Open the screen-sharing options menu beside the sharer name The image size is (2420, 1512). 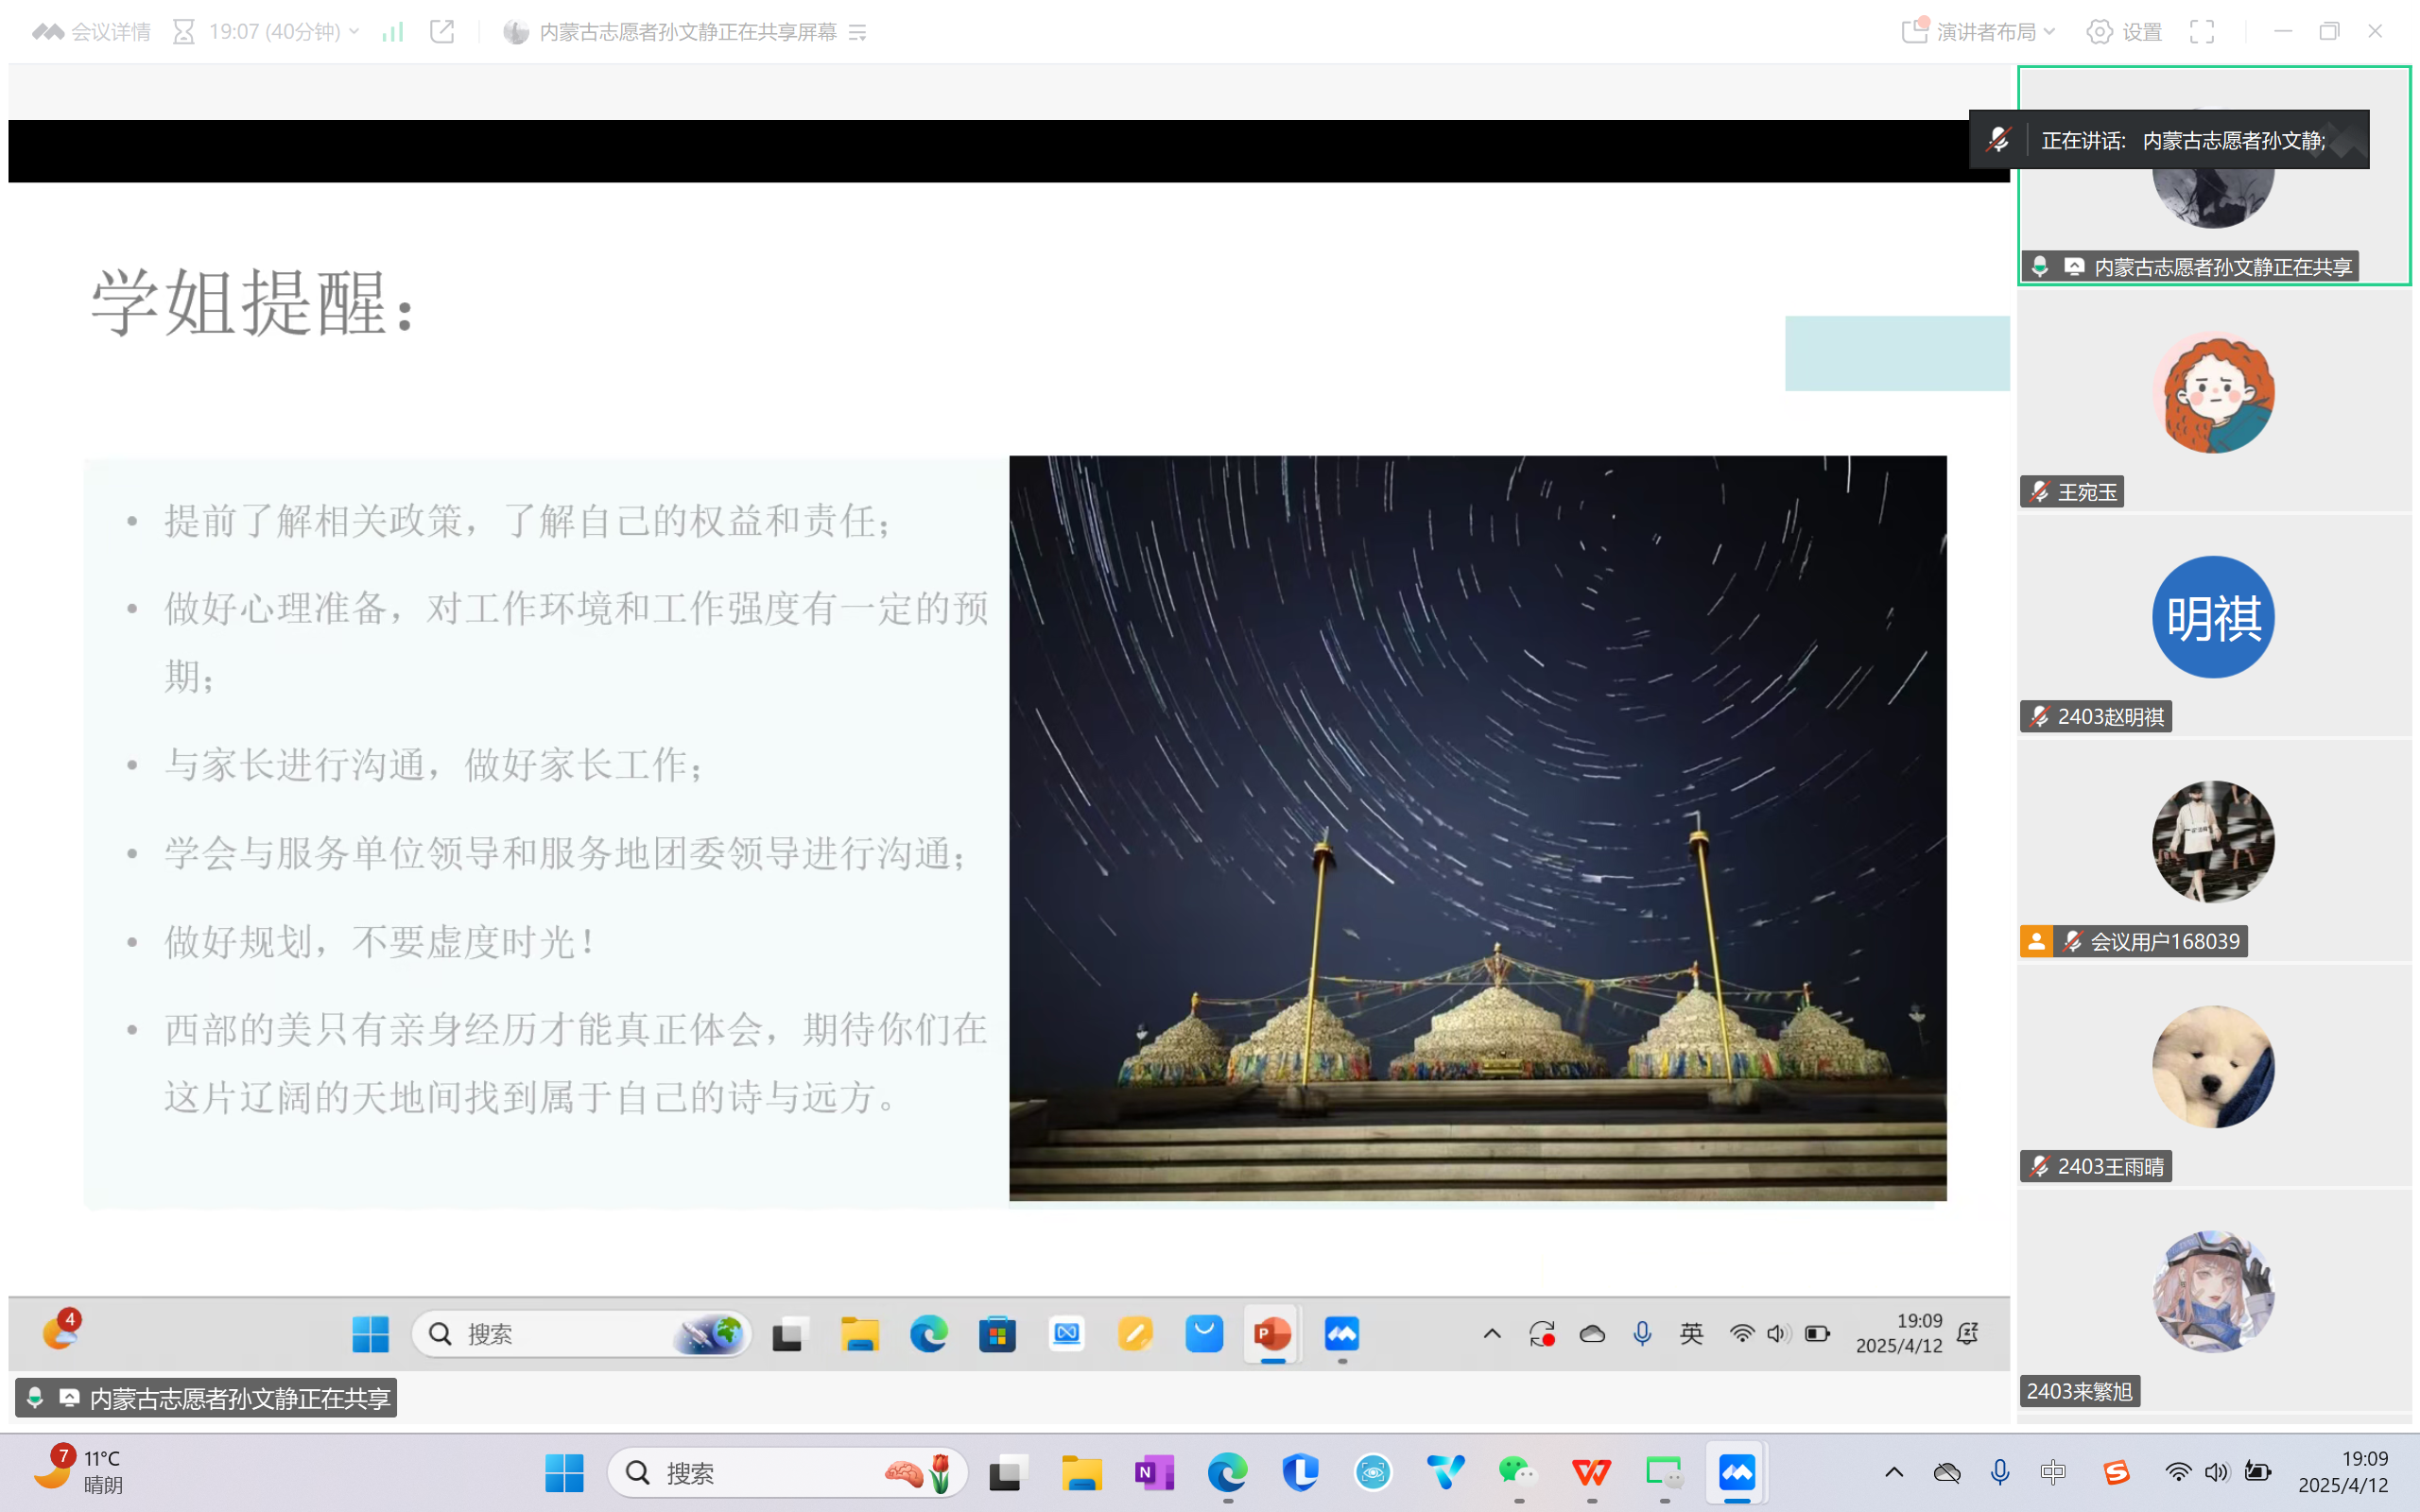click(858, 32)
